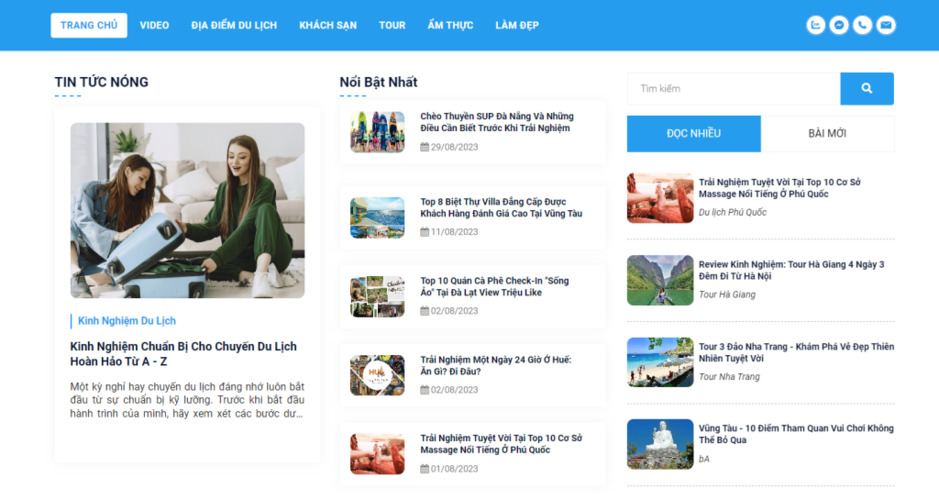Open article about Chèo Thuyền SUP Đà Nẵng
Viewport: 939px width, 500px height.
tap(496, 122)
